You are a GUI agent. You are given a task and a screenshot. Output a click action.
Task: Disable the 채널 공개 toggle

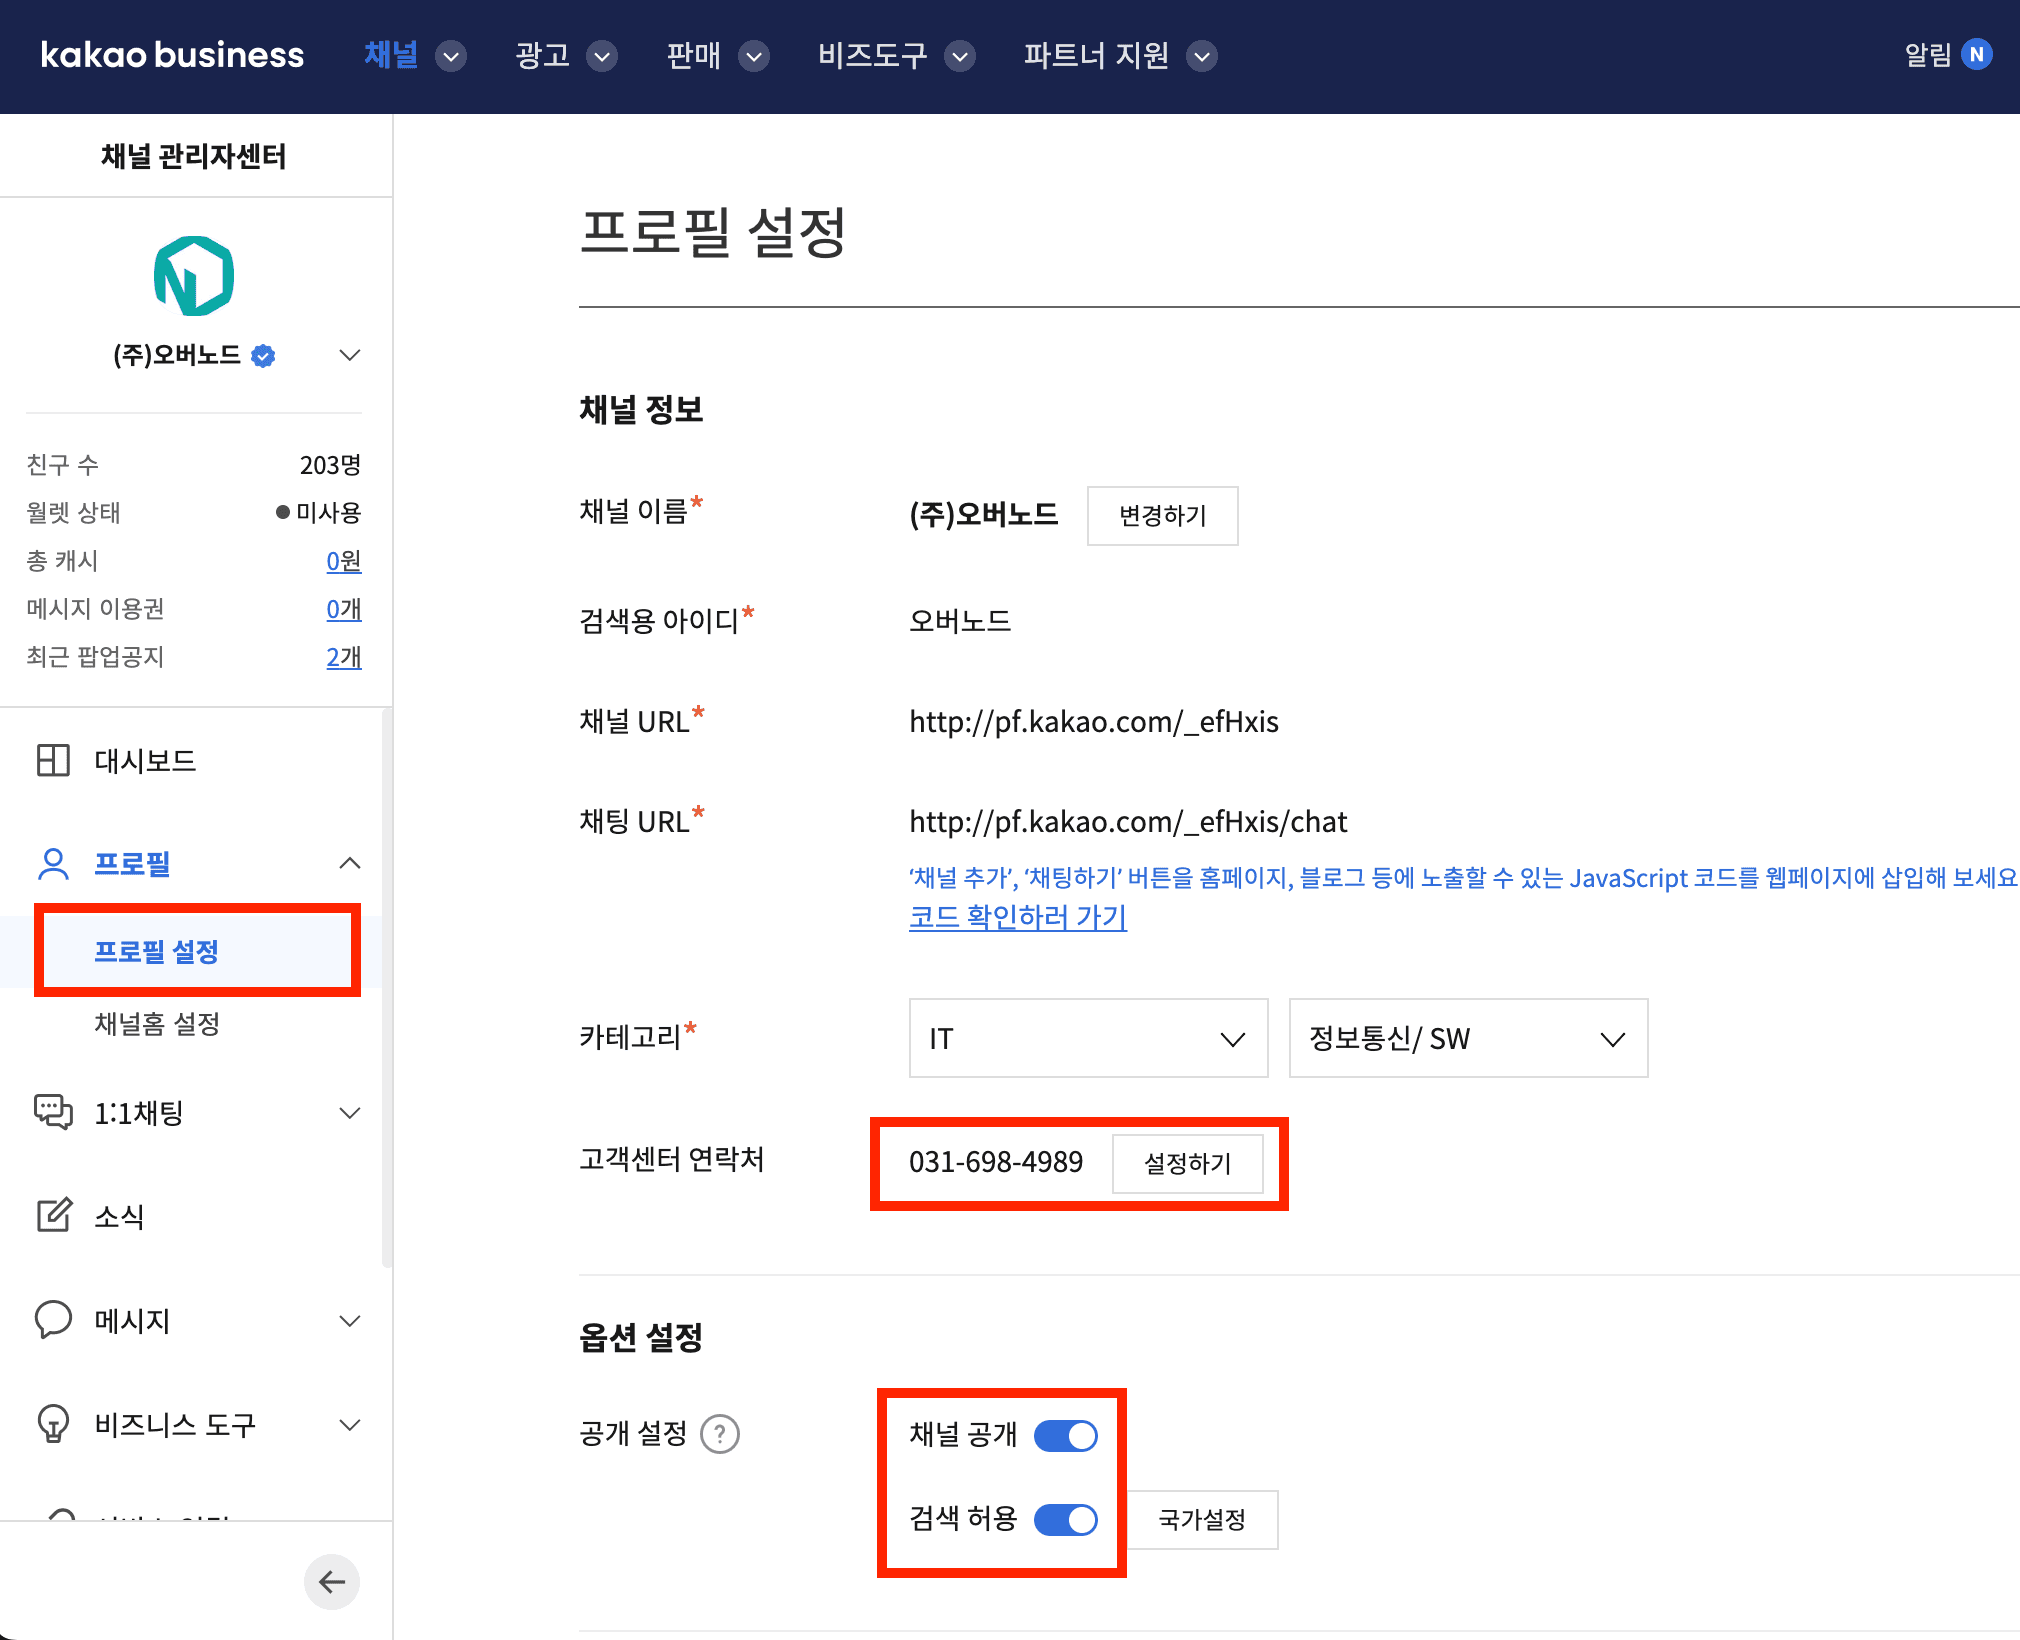coord(1063,1435)
